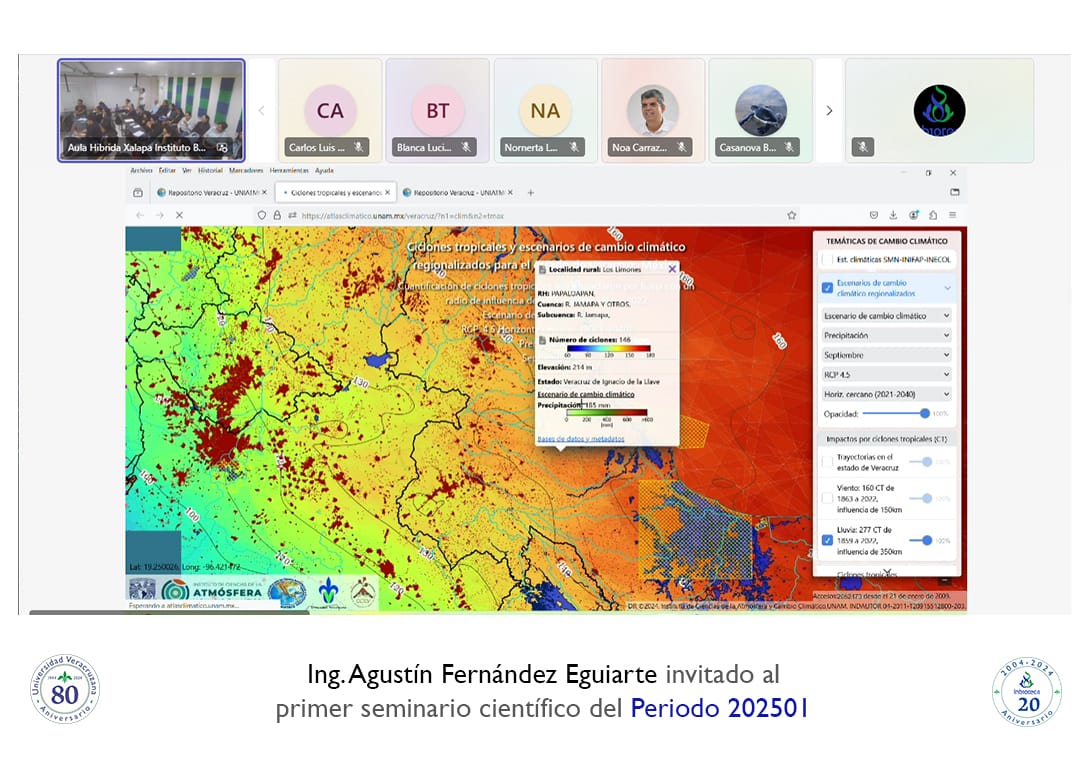Open the RCP 4.5 scenario dropdown
This screenshot has height=760, width=1090.
point(886,375)
